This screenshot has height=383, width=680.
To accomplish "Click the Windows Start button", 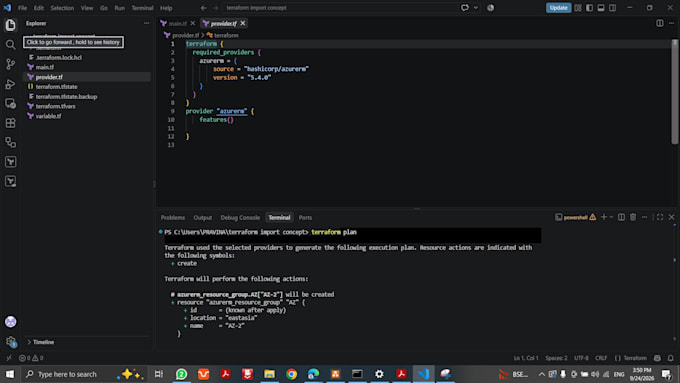I will point(10,374).
